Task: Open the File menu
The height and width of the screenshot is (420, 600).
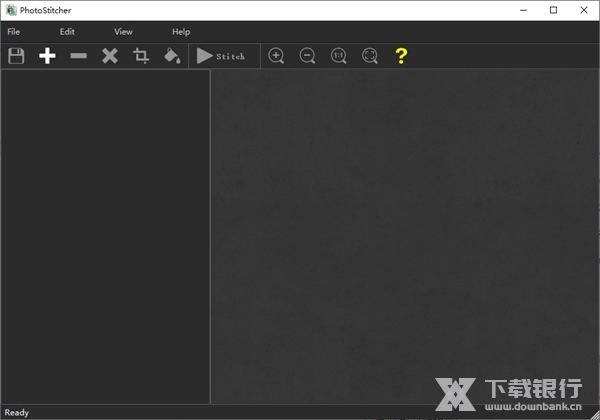Action: pos(13,32)
